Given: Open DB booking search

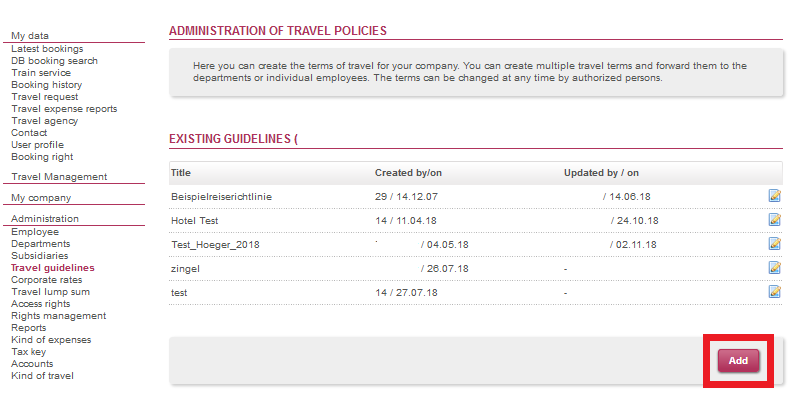Looking at the screenshot, I should pyautogui.click(x=54, y=61).
